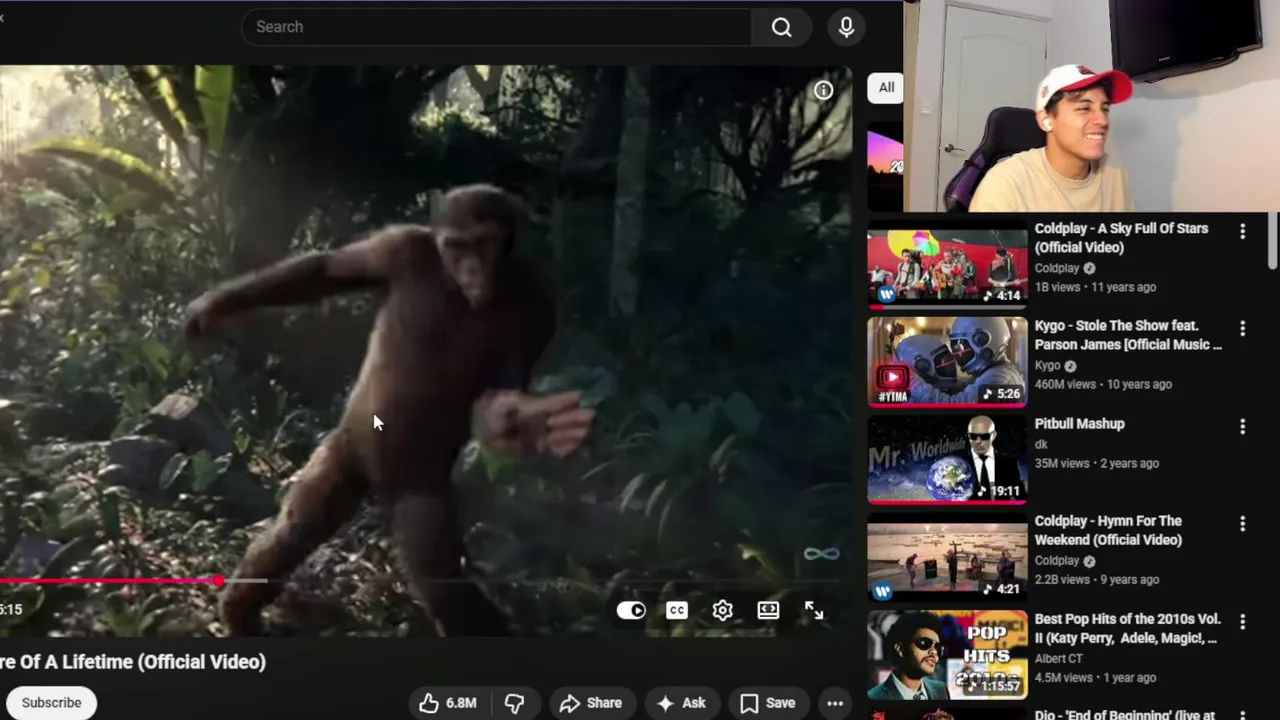Visit Albert CT channel name

pos(1058,659)
